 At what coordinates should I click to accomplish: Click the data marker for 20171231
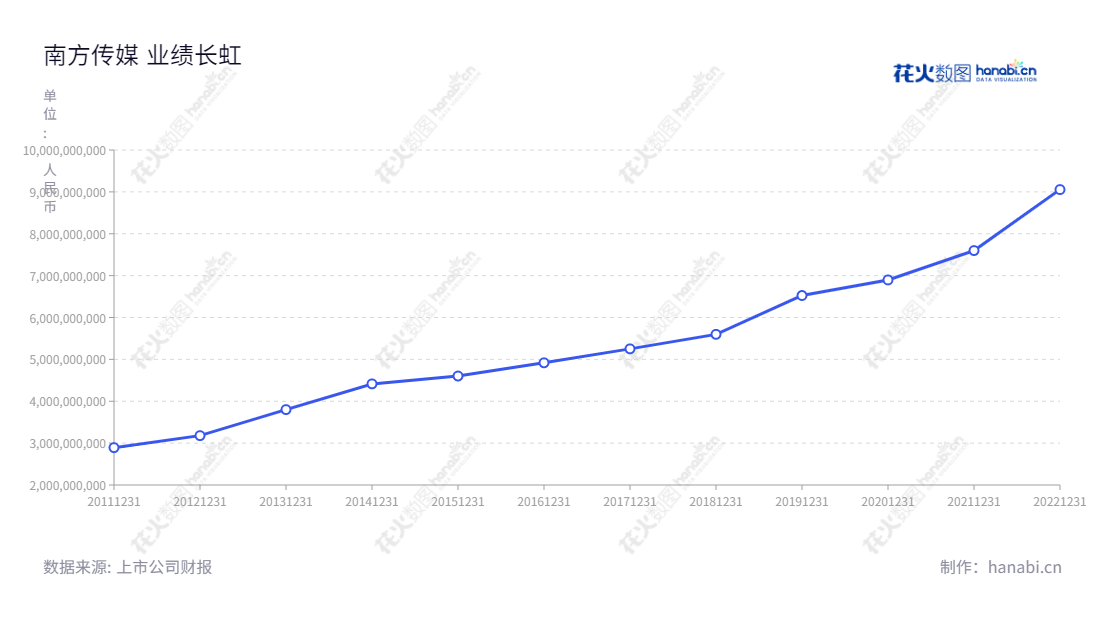point(630,349)
